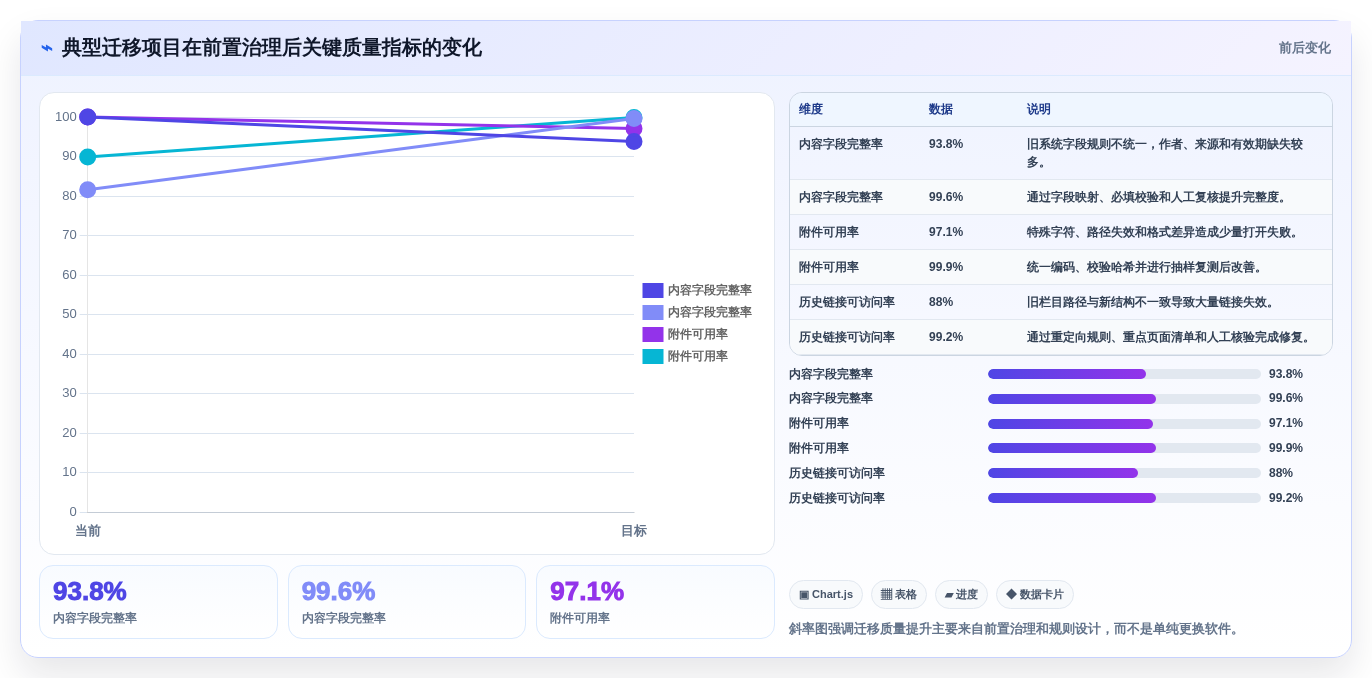Screen dimensions: 1372x678
Task: Click the 99.2% 历史链接可访问率 progress bar
Action: tap(1124, 498)
